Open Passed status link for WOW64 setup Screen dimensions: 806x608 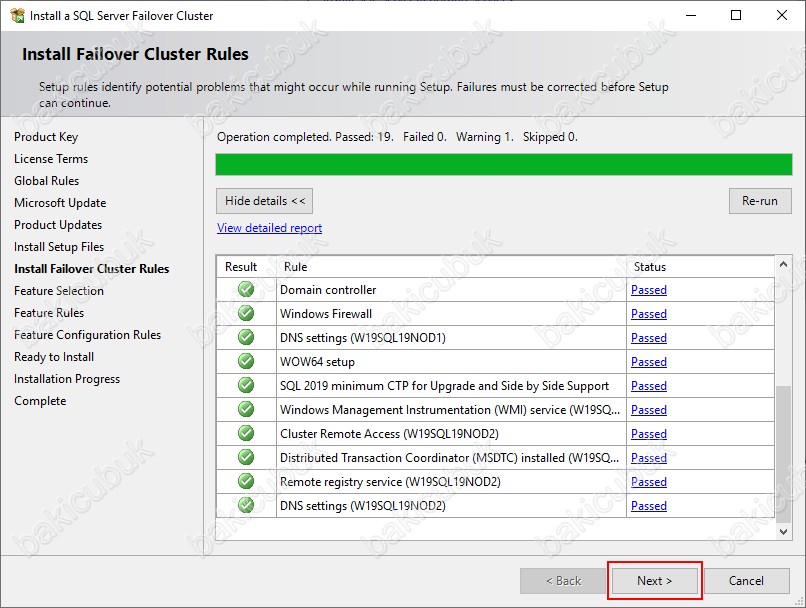point(649,362)
